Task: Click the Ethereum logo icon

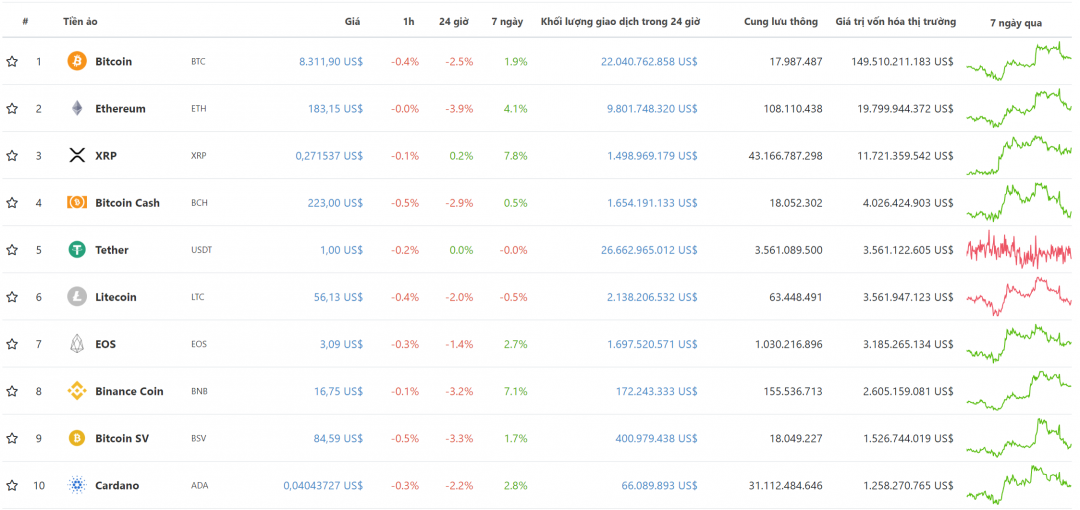Action: tap(77, 108)
